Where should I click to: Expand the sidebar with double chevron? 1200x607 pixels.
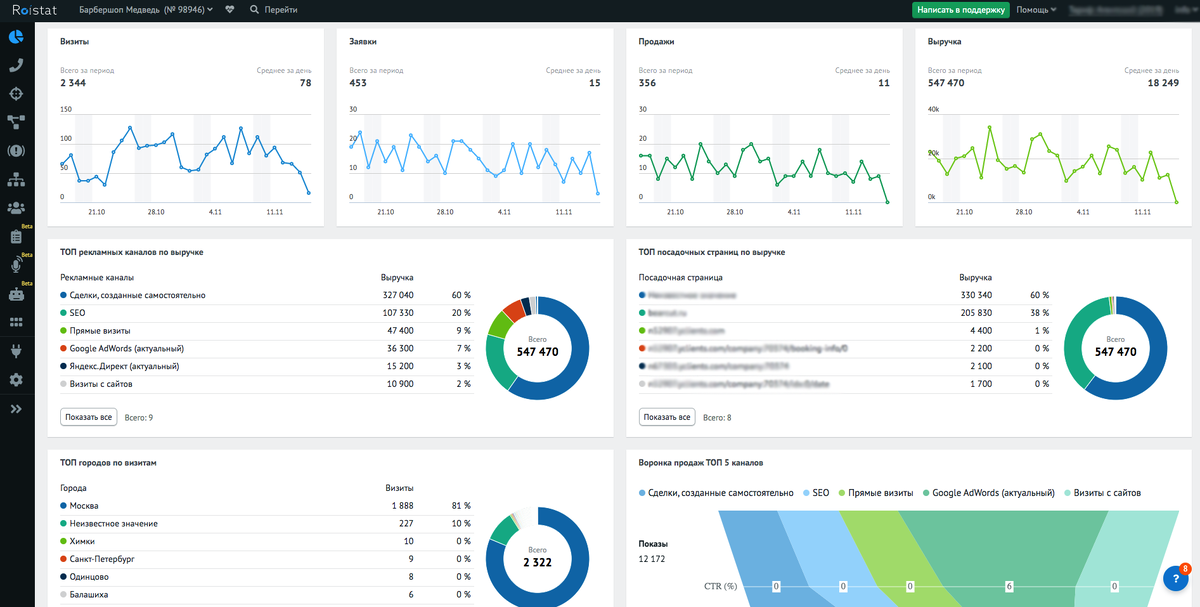point(16,409)
